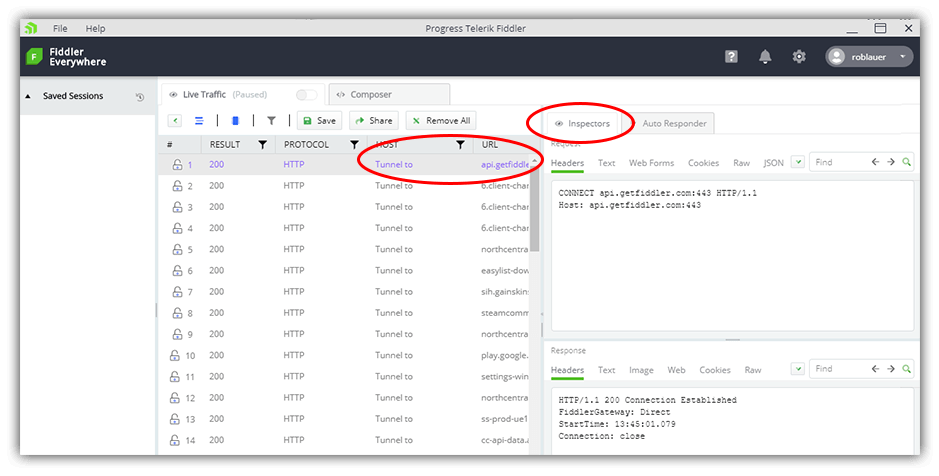This screenshot has height=476, width=939.
Task: Click the sessions list vertical scrollbar
Action: pyautogui.click(x=534, y=210)
